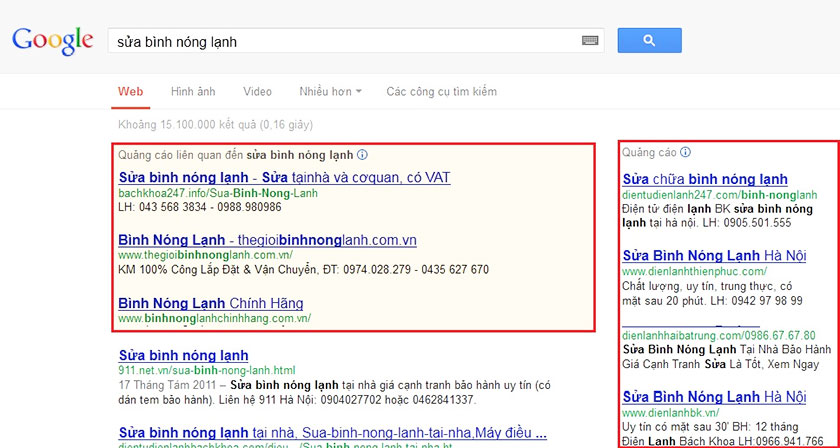Screen dimensions: 840x448
Task: Switch to the 'Hình ảnh' tab
Action: pyautogui.click(x=193, y=92)
